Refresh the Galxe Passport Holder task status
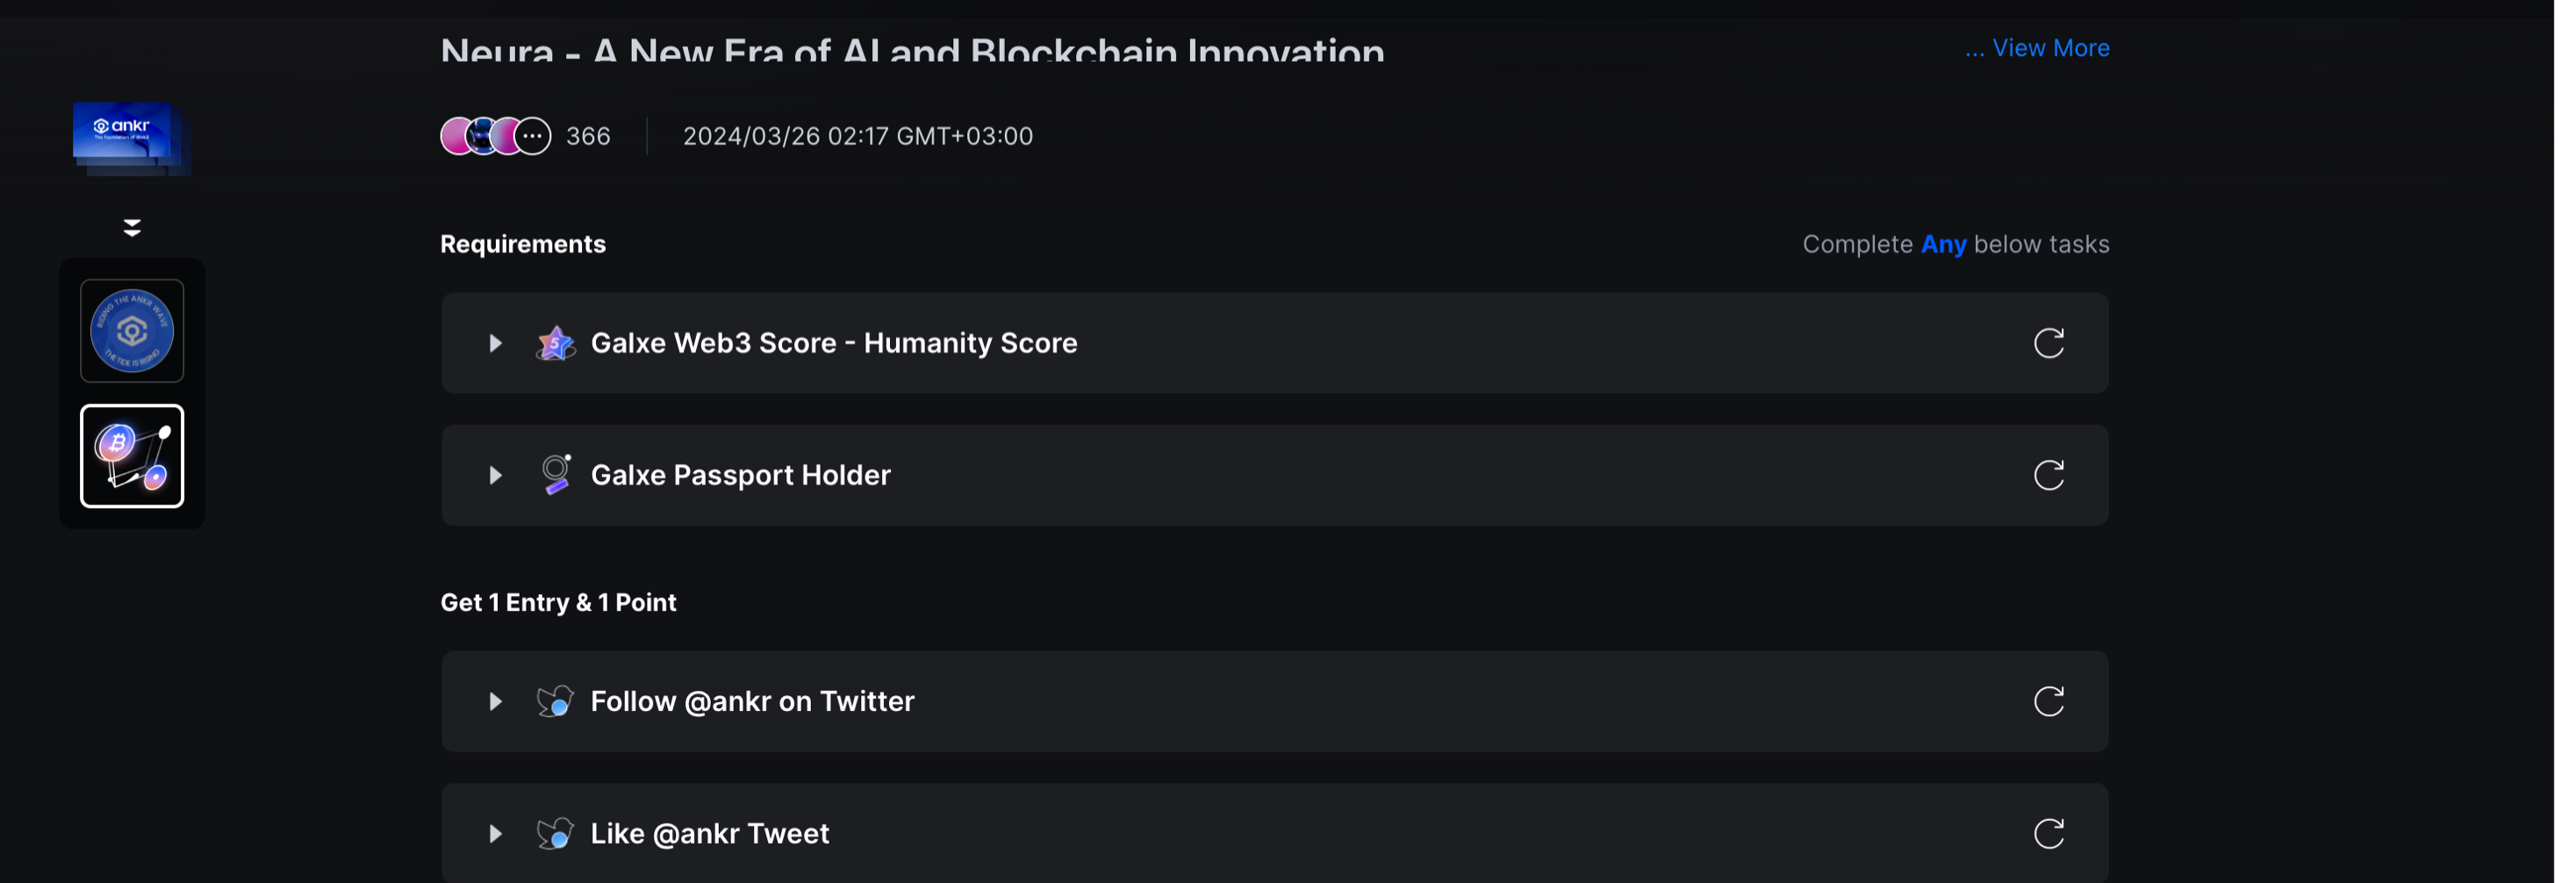 pyautogui.click(x=2048, y=475)
